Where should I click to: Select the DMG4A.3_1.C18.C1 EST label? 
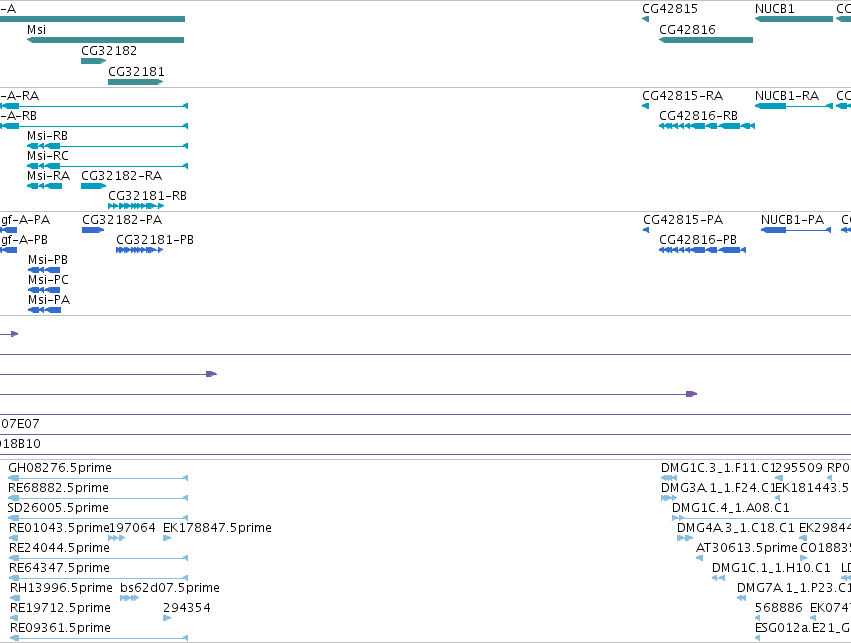click(x=735, y=528)
